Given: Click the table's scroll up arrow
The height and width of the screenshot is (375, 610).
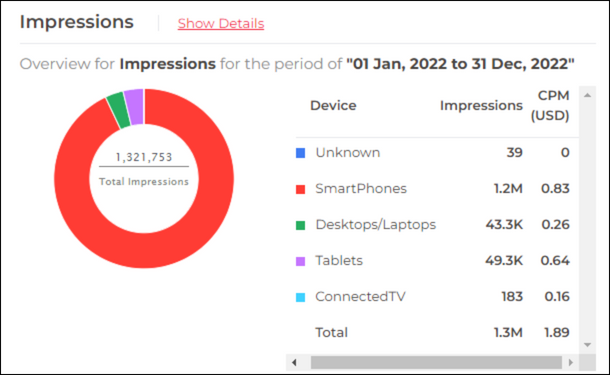Looking at the screenshot, I should point(587,95).
